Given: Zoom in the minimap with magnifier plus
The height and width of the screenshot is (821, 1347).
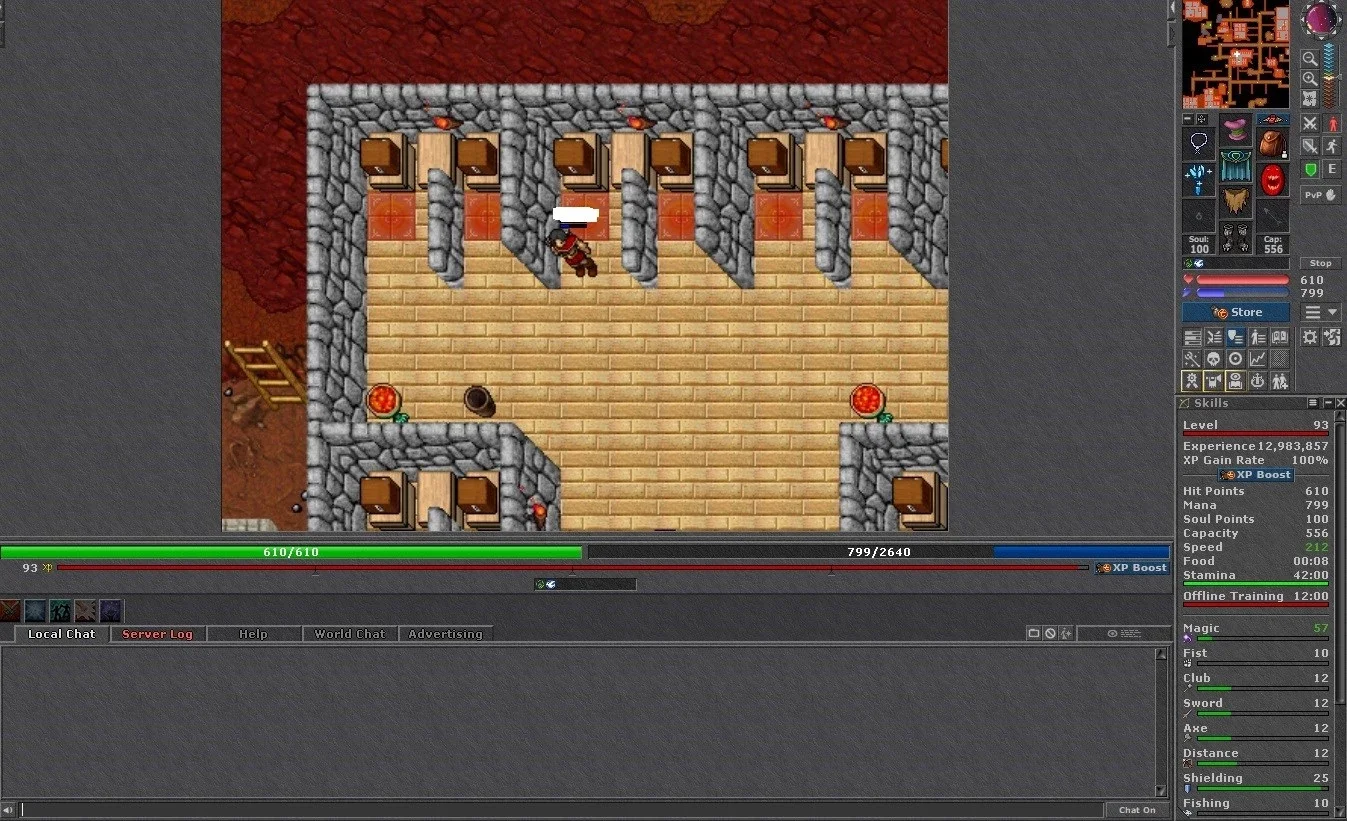Looking at the screenshot, I should [x=1309, y=78].
